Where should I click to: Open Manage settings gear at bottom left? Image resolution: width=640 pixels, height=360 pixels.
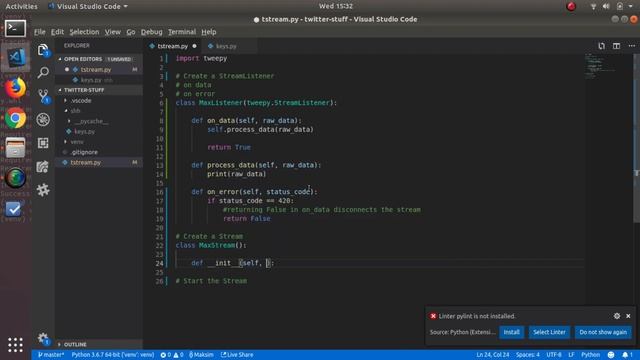tap(43, 338)
